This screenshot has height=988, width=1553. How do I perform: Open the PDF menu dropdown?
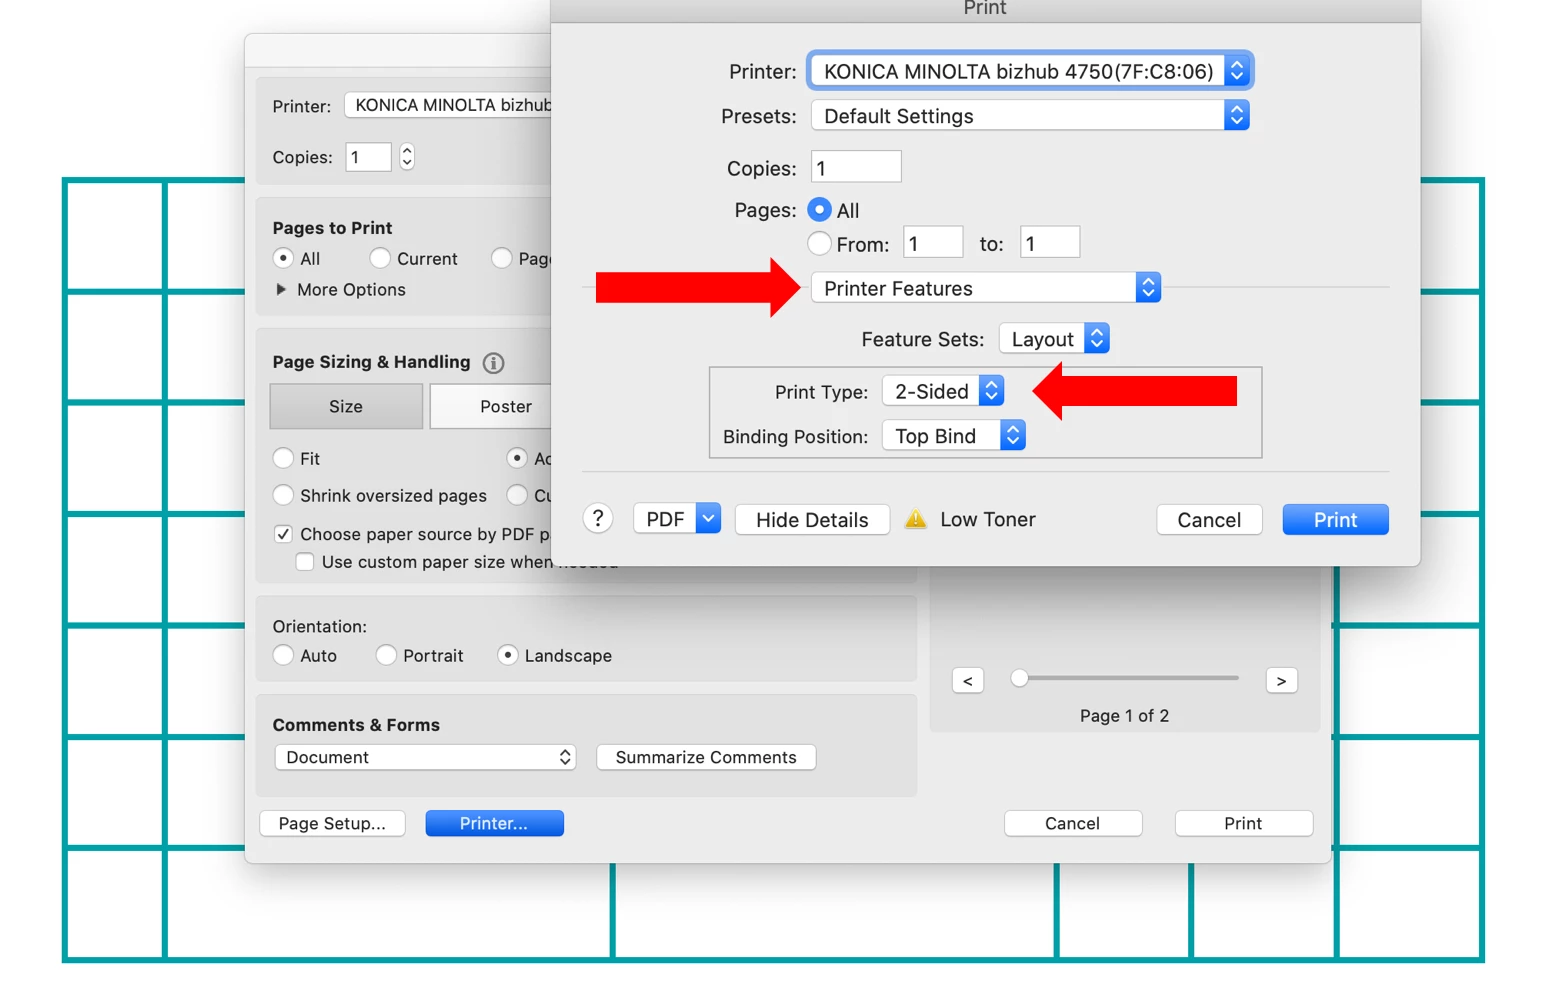677,519
